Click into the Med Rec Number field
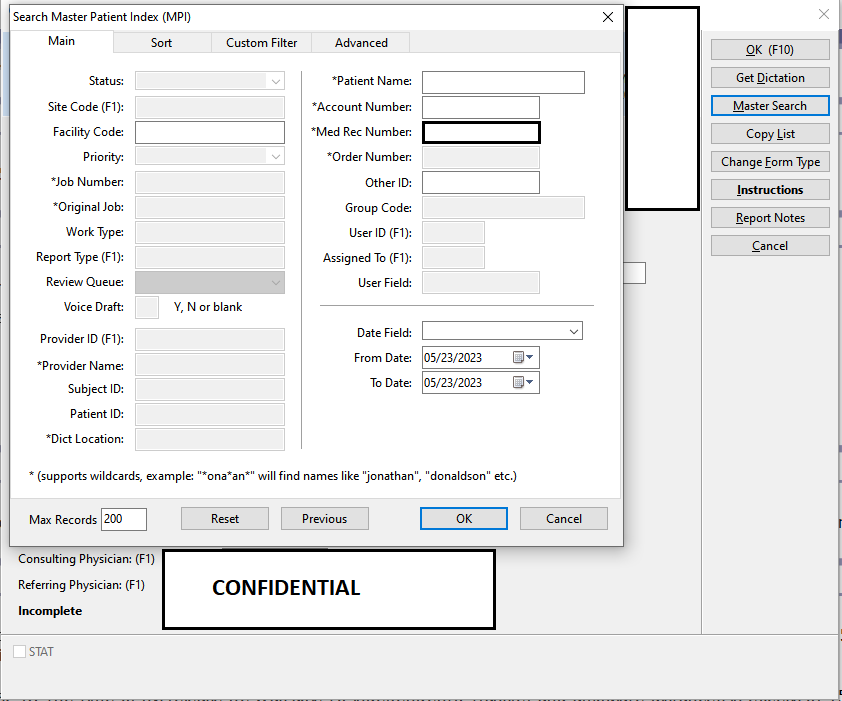 click(481, 132)
